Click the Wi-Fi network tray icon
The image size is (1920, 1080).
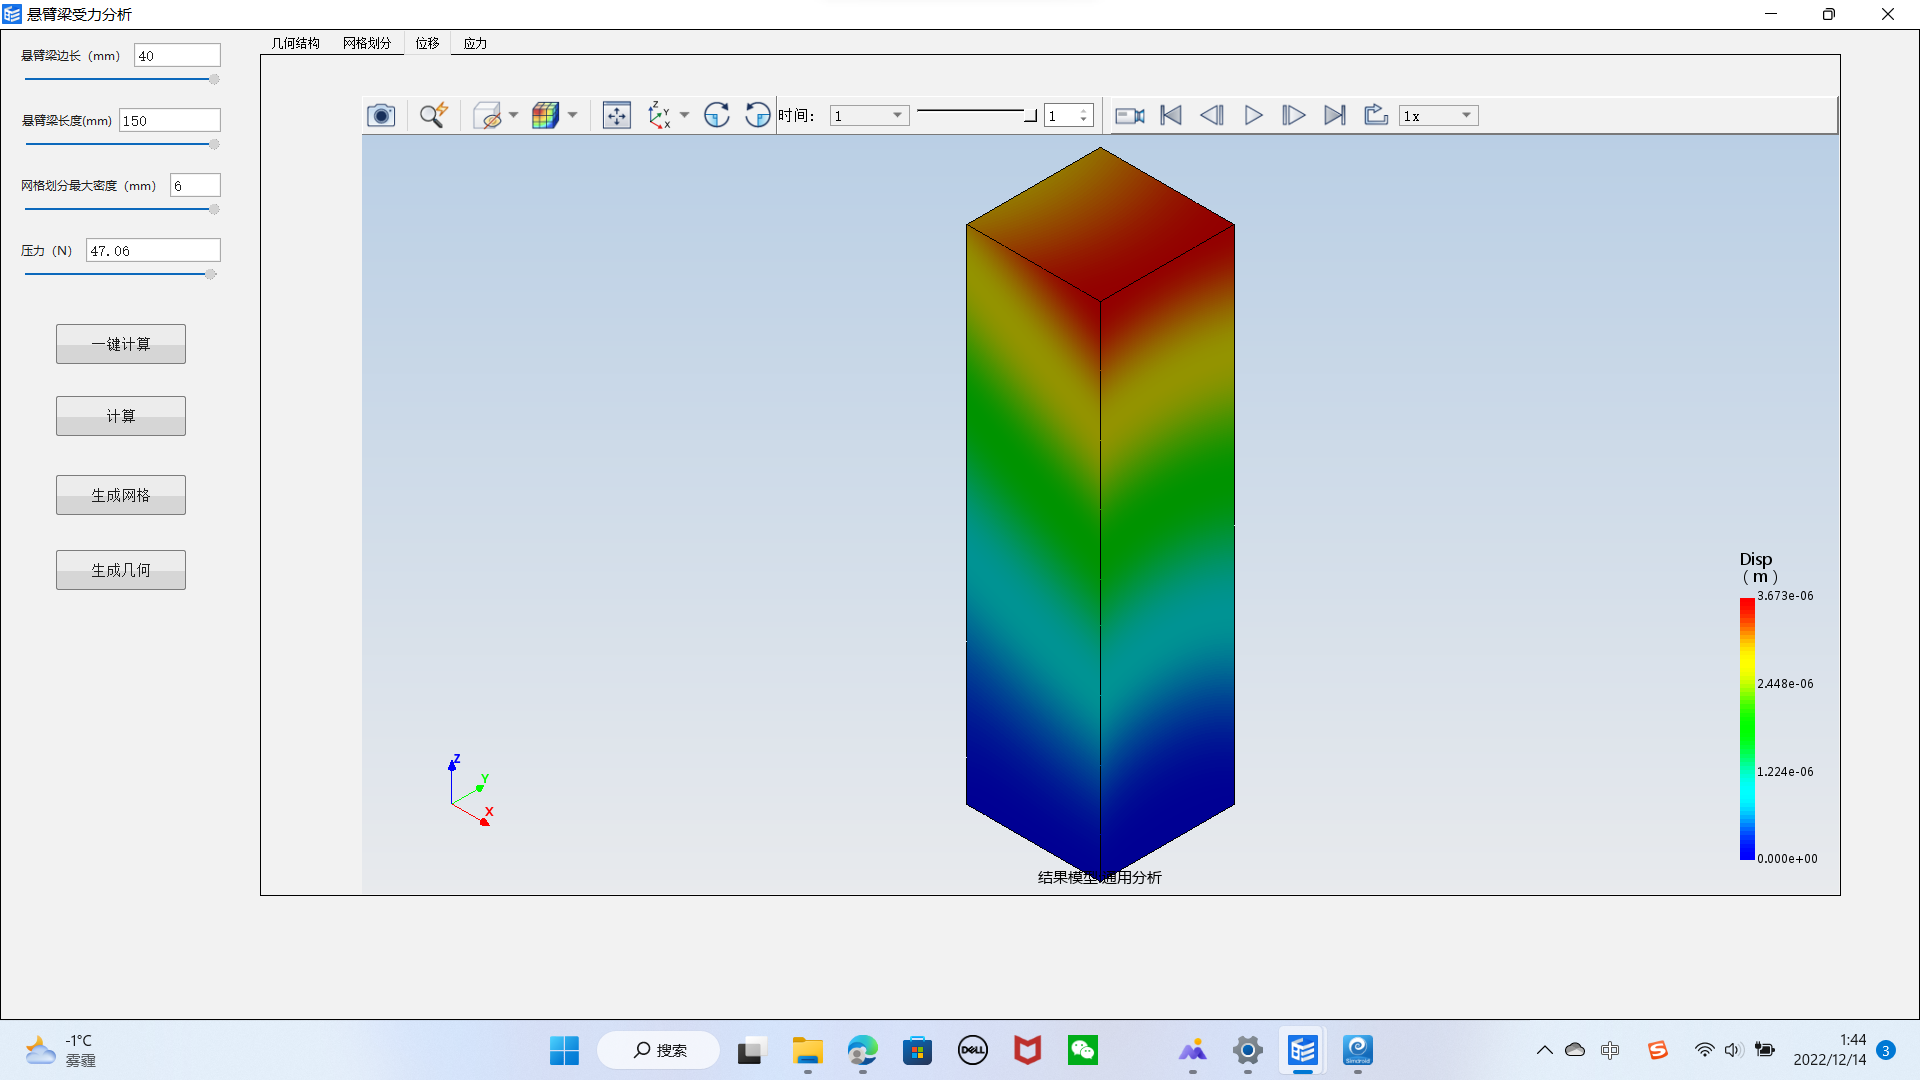pyautogui.click(x=1704, y=1051)
